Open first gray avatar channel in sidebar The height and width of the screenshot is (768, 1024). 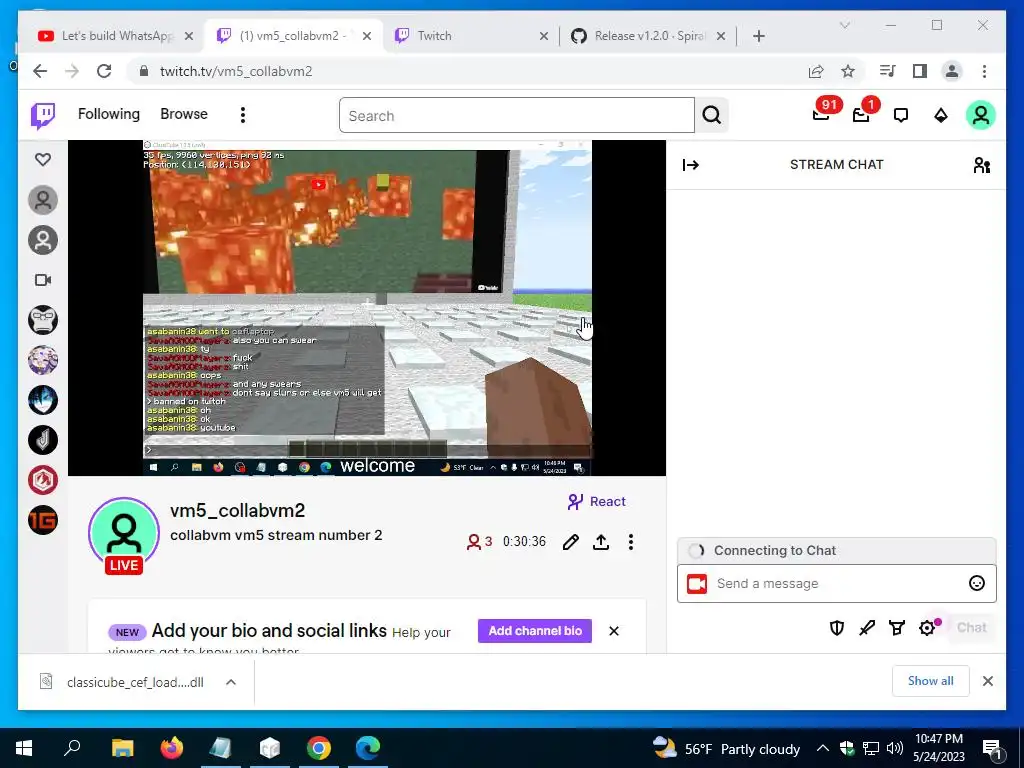[43, 200]
